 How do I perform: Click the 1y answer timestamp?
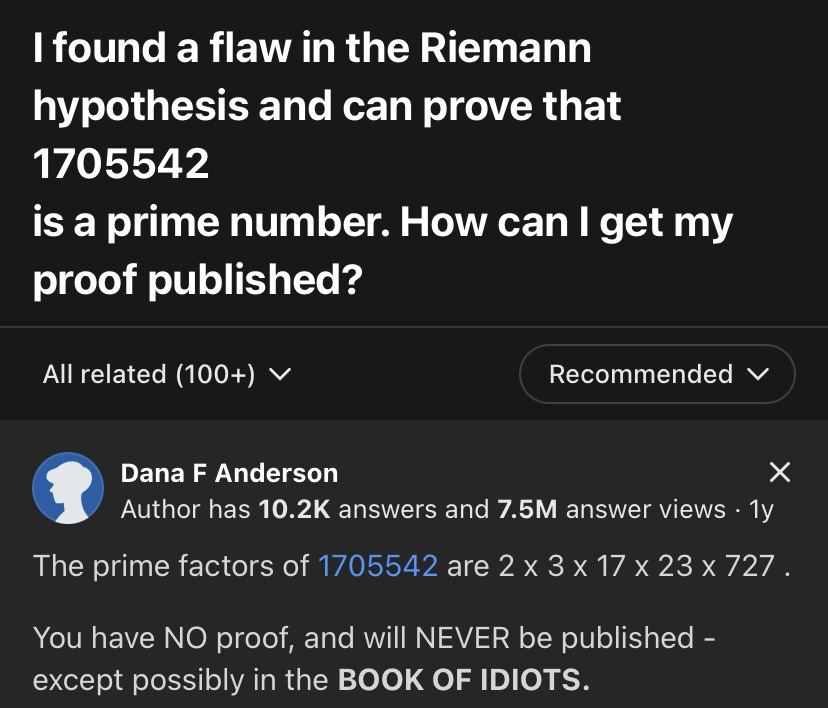point(761,510)
